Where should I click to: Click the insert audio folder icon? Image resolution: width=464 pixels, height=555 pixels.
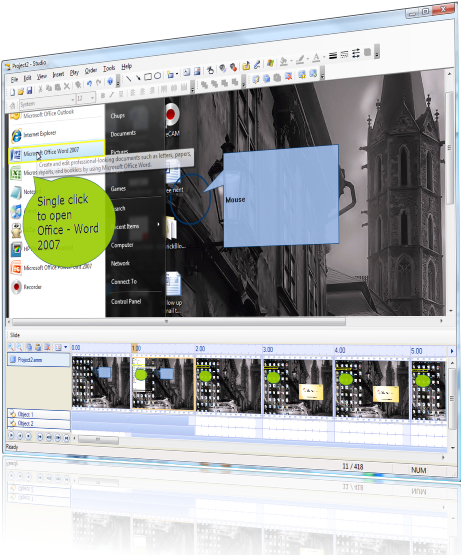tap(246, 65)
